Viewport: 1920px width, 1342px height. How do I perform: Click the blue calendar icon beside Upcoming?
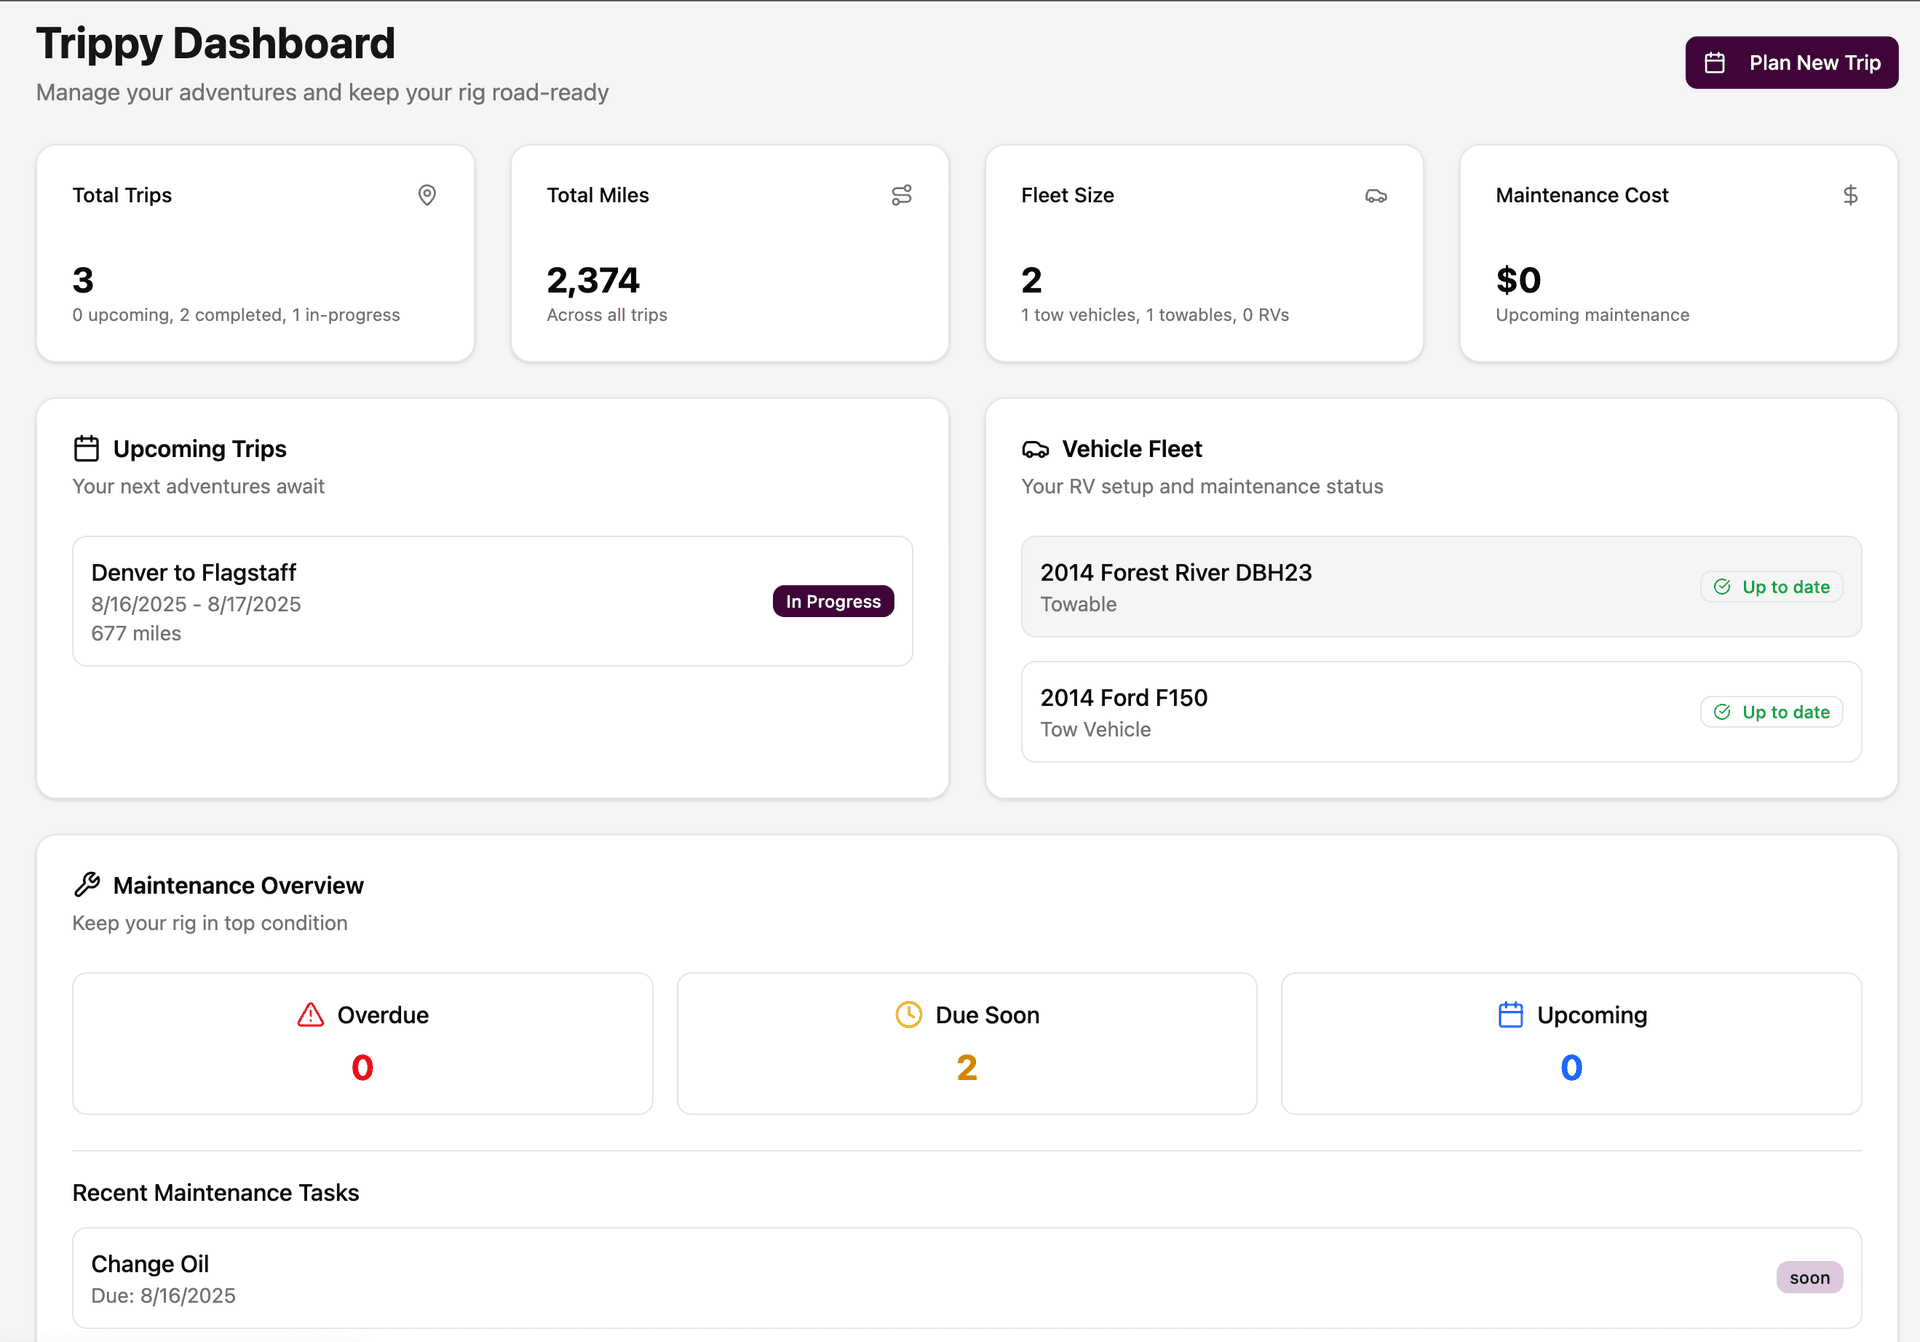(x=1511, y=1014)
